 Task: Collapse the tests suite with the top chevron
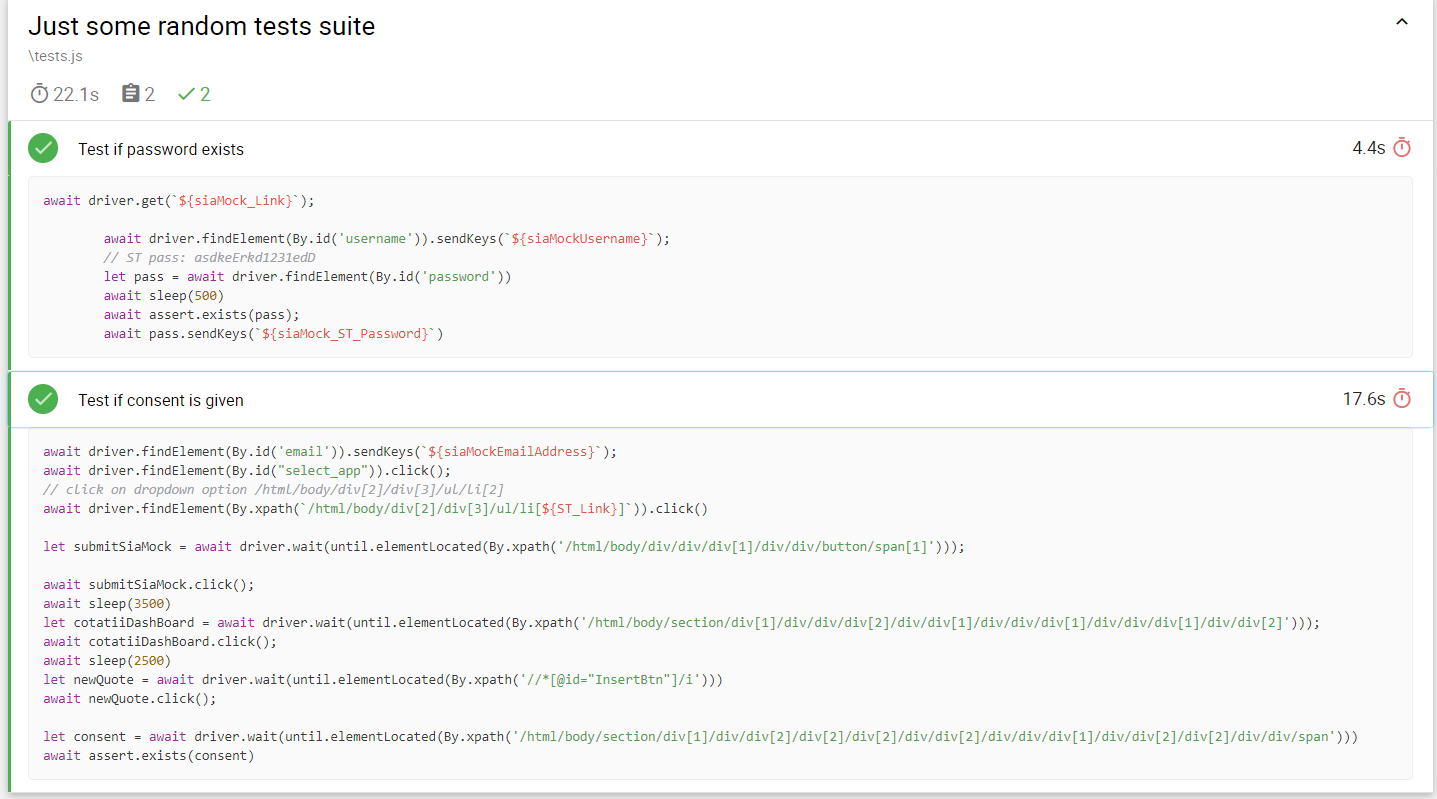pos(1401,21)
